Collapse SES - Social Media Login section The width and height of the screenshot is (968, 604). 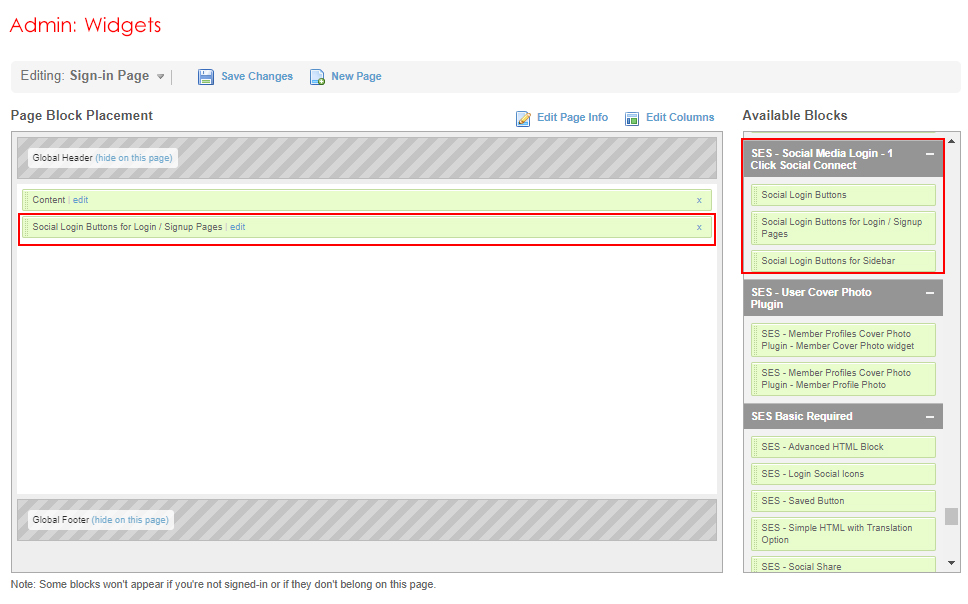point(930,154)
